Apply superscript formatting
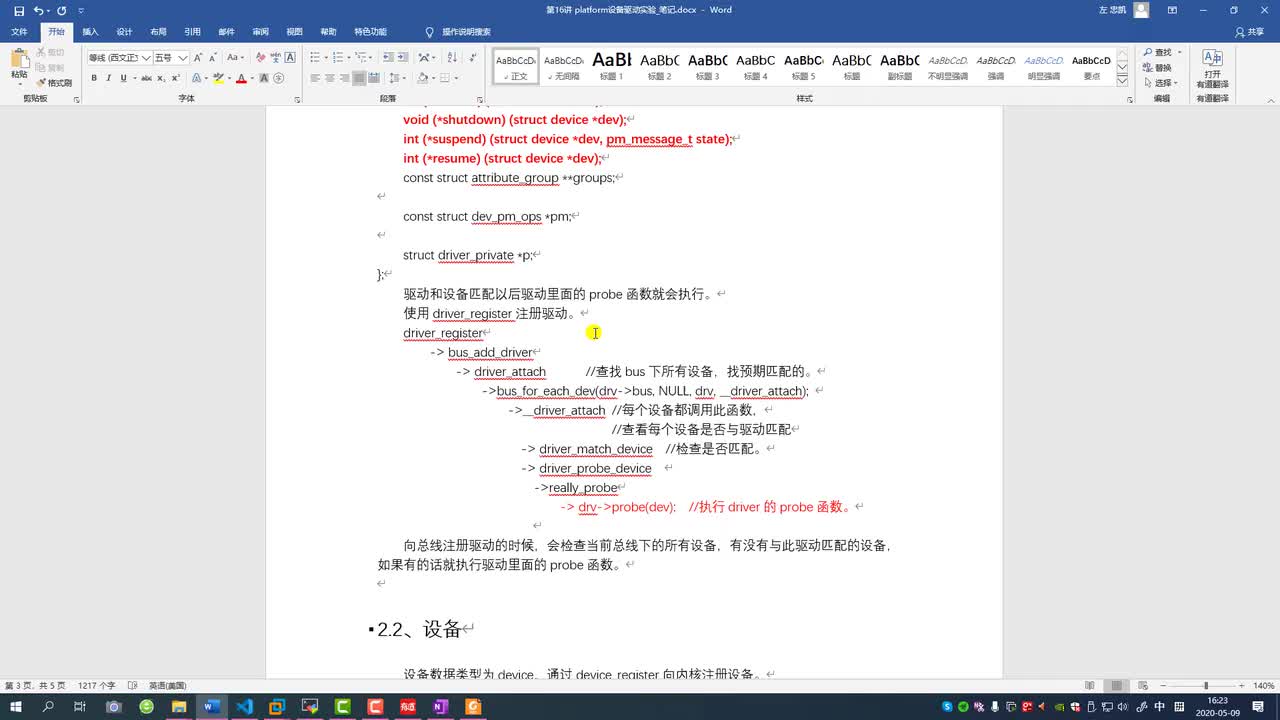1280x720 pixels. pos(176,78)
